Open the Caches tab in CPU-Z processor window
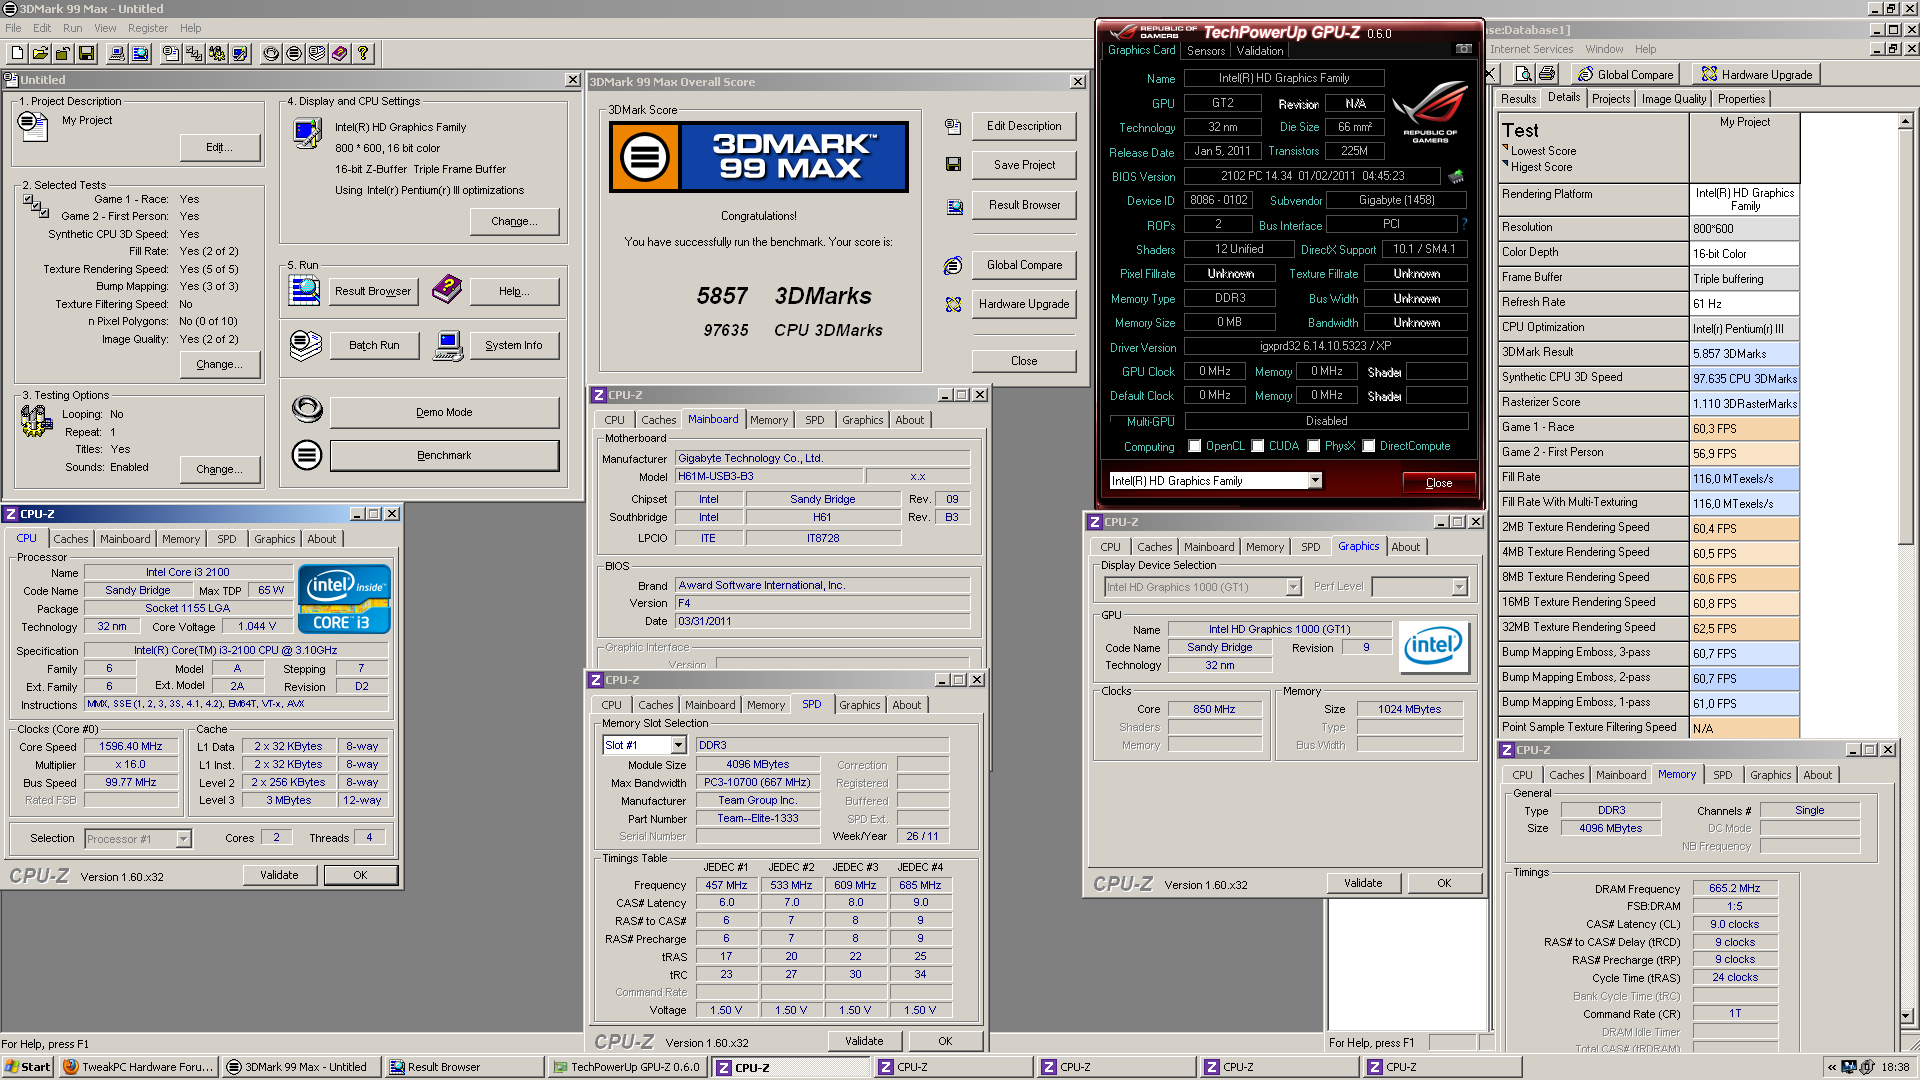This screenshot has width=1920, height=1080. [71, 539]
